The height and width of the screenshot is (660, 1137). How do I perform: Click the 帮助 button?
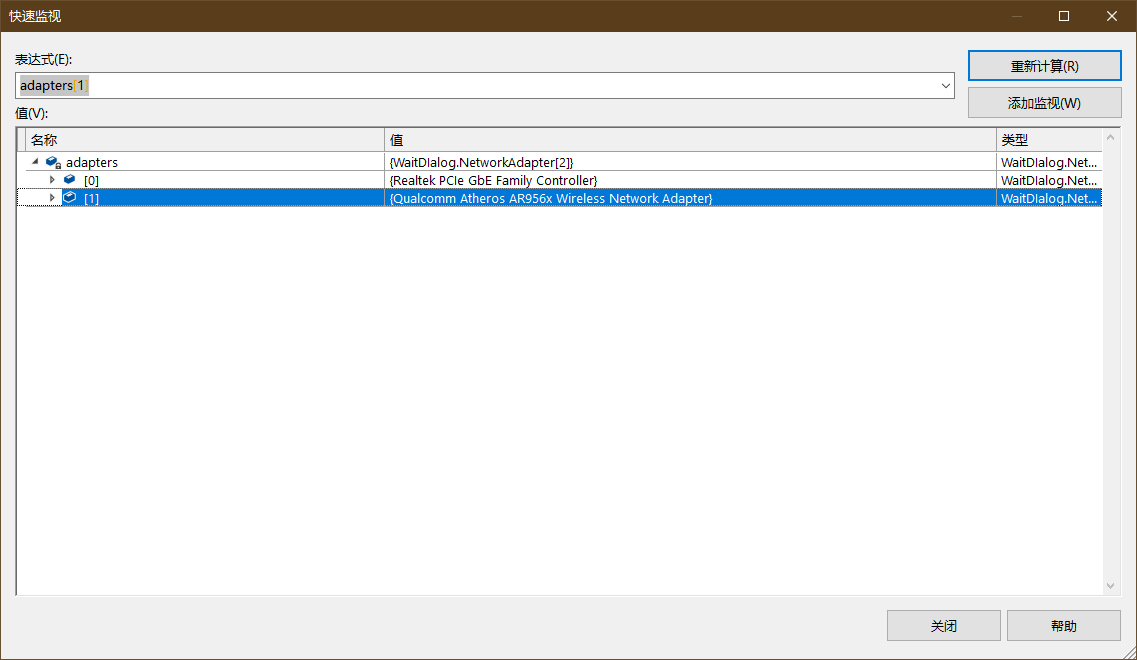pos(1064,625)
